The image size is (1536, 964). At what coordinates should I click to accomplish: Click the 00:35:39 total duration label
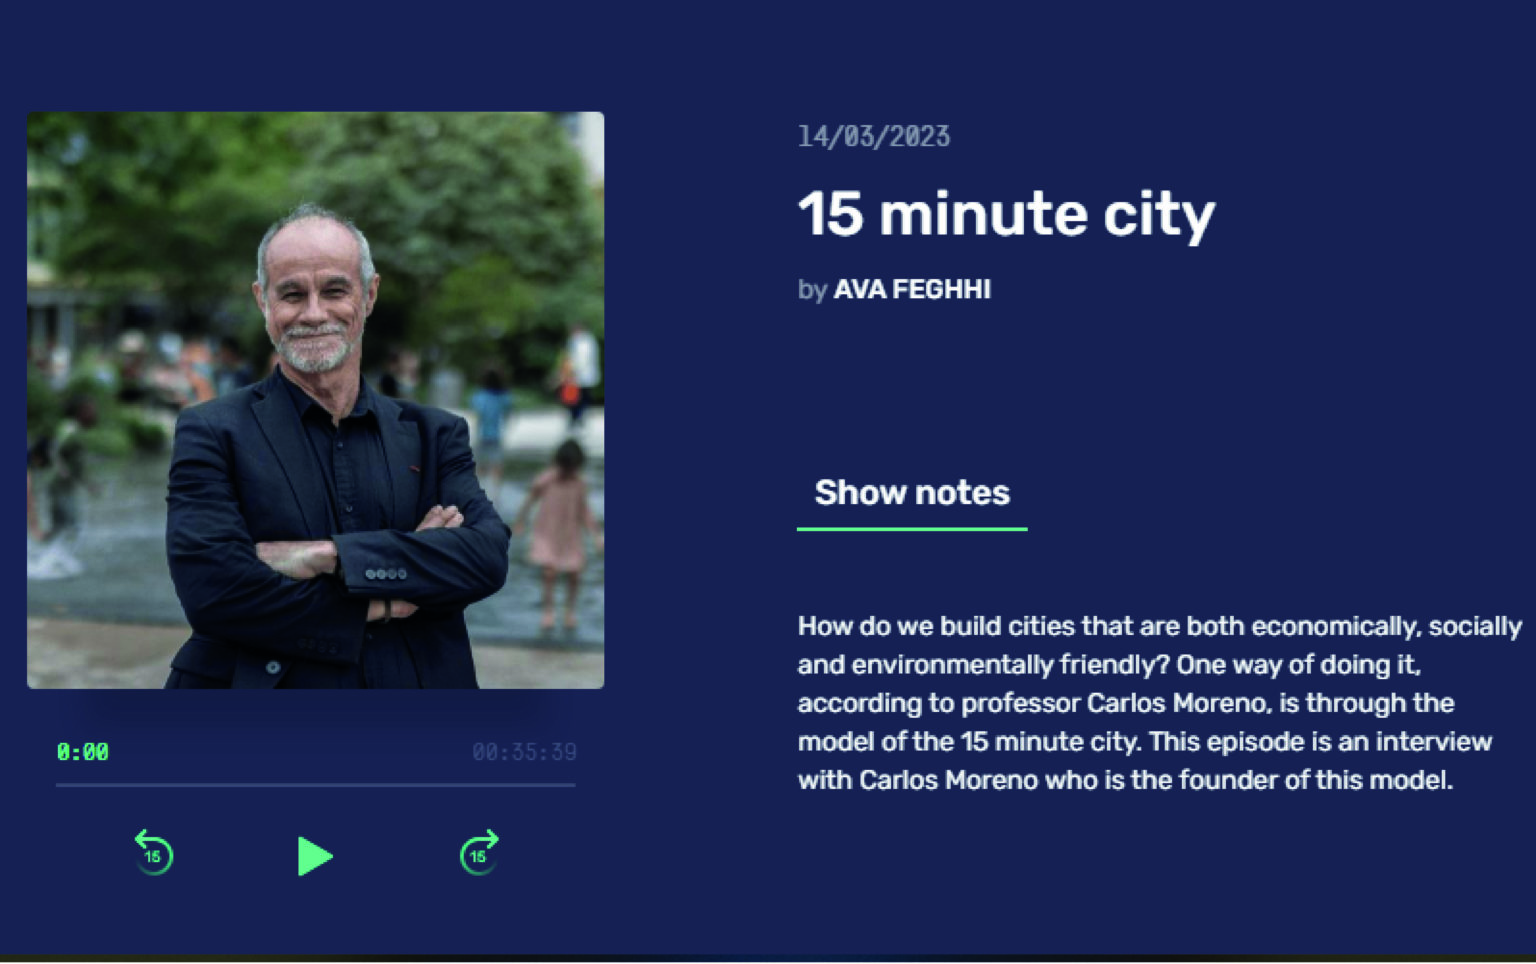pyautogui.click(x=524, y=752)
